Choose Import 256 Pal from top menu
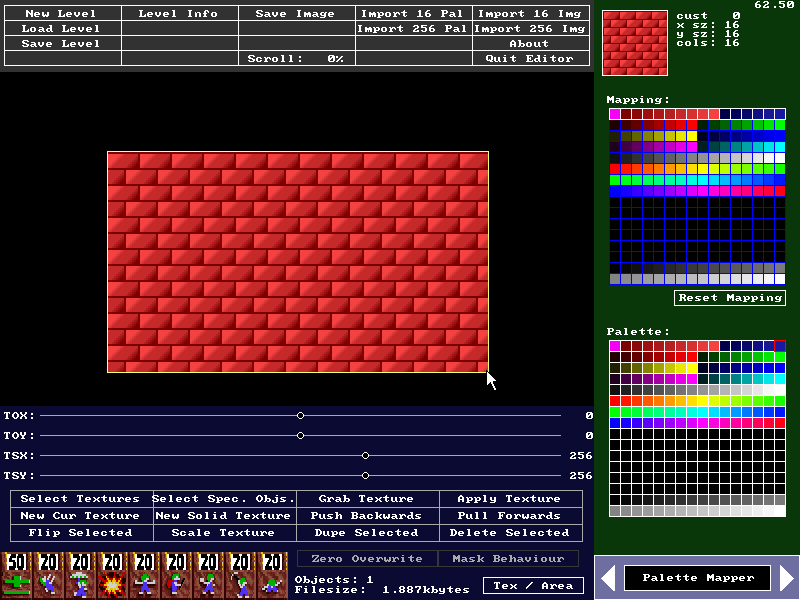Screen dimensions: 800x600 414,29
